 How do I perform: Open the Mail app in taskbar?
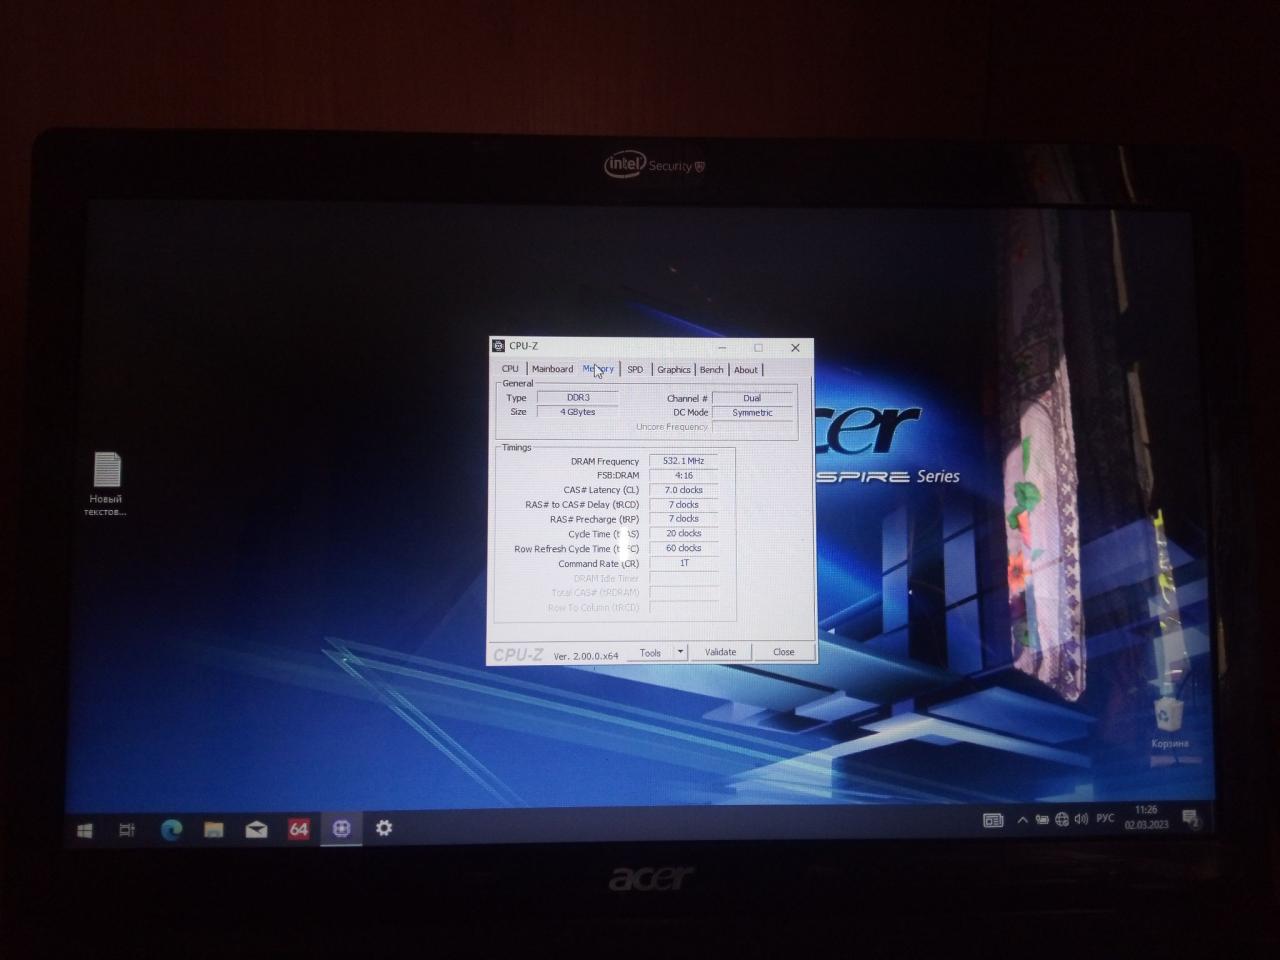[257, 830]
